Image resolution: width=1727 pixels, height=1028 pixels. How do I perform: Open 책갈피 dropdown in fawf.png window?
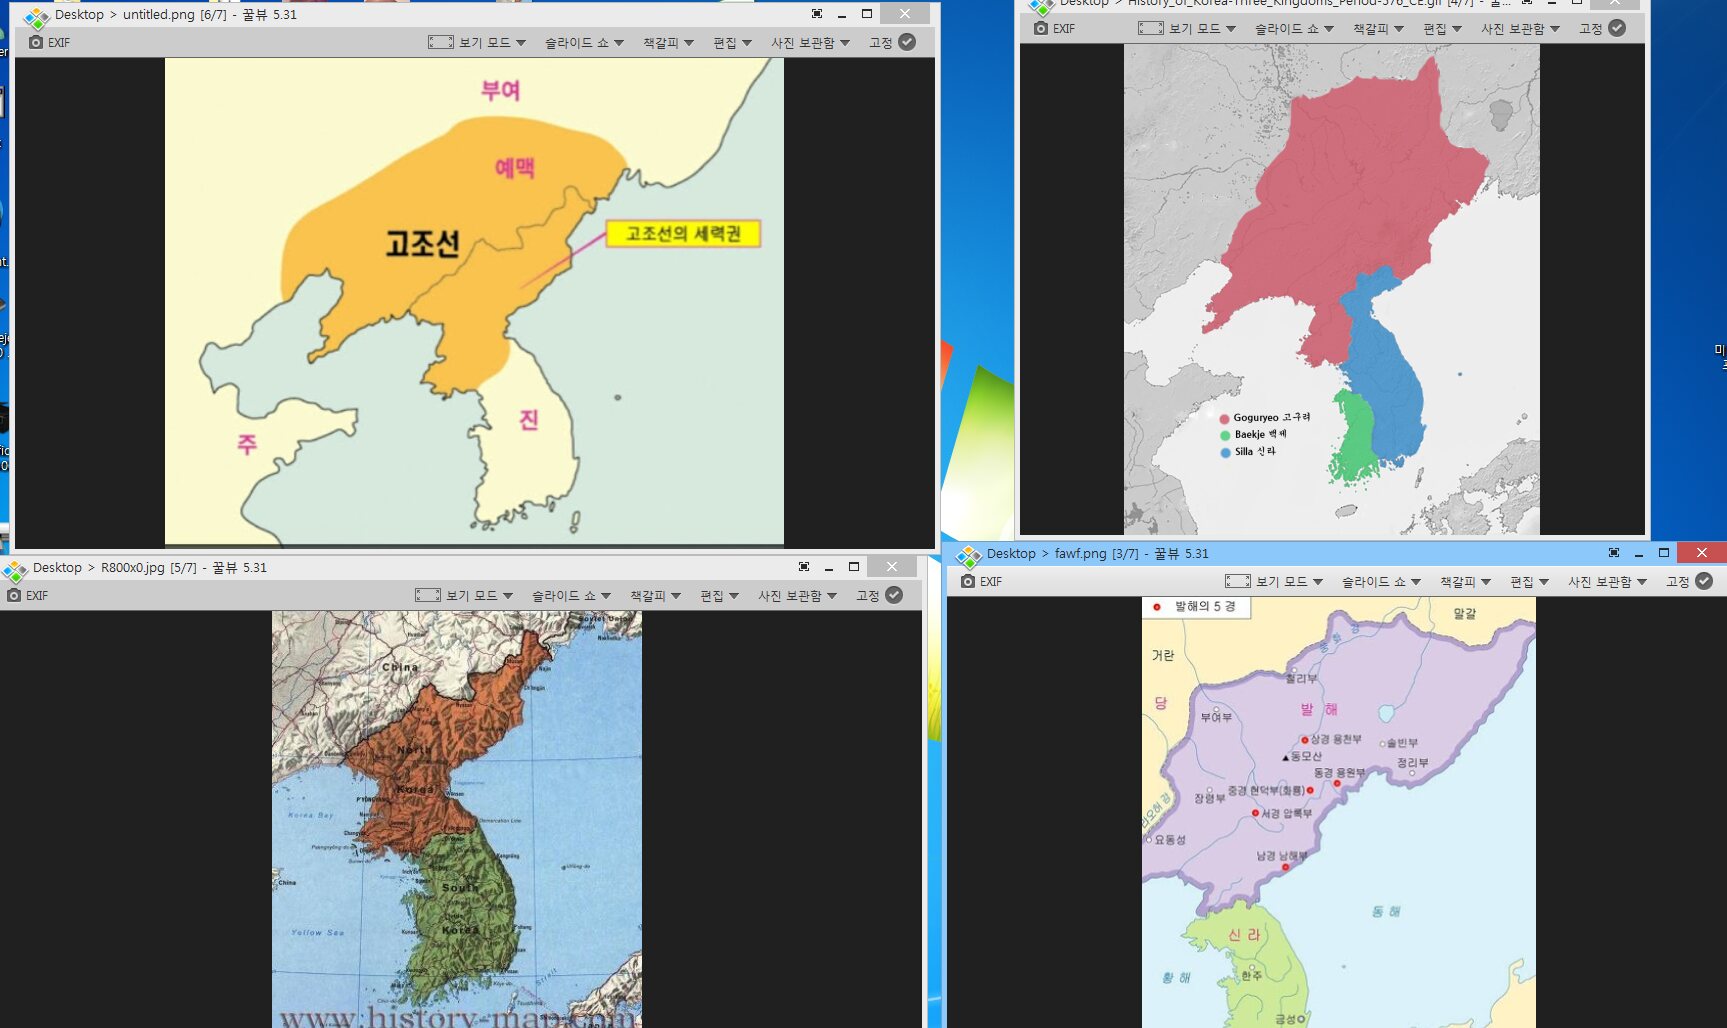tap(1465, 582)
